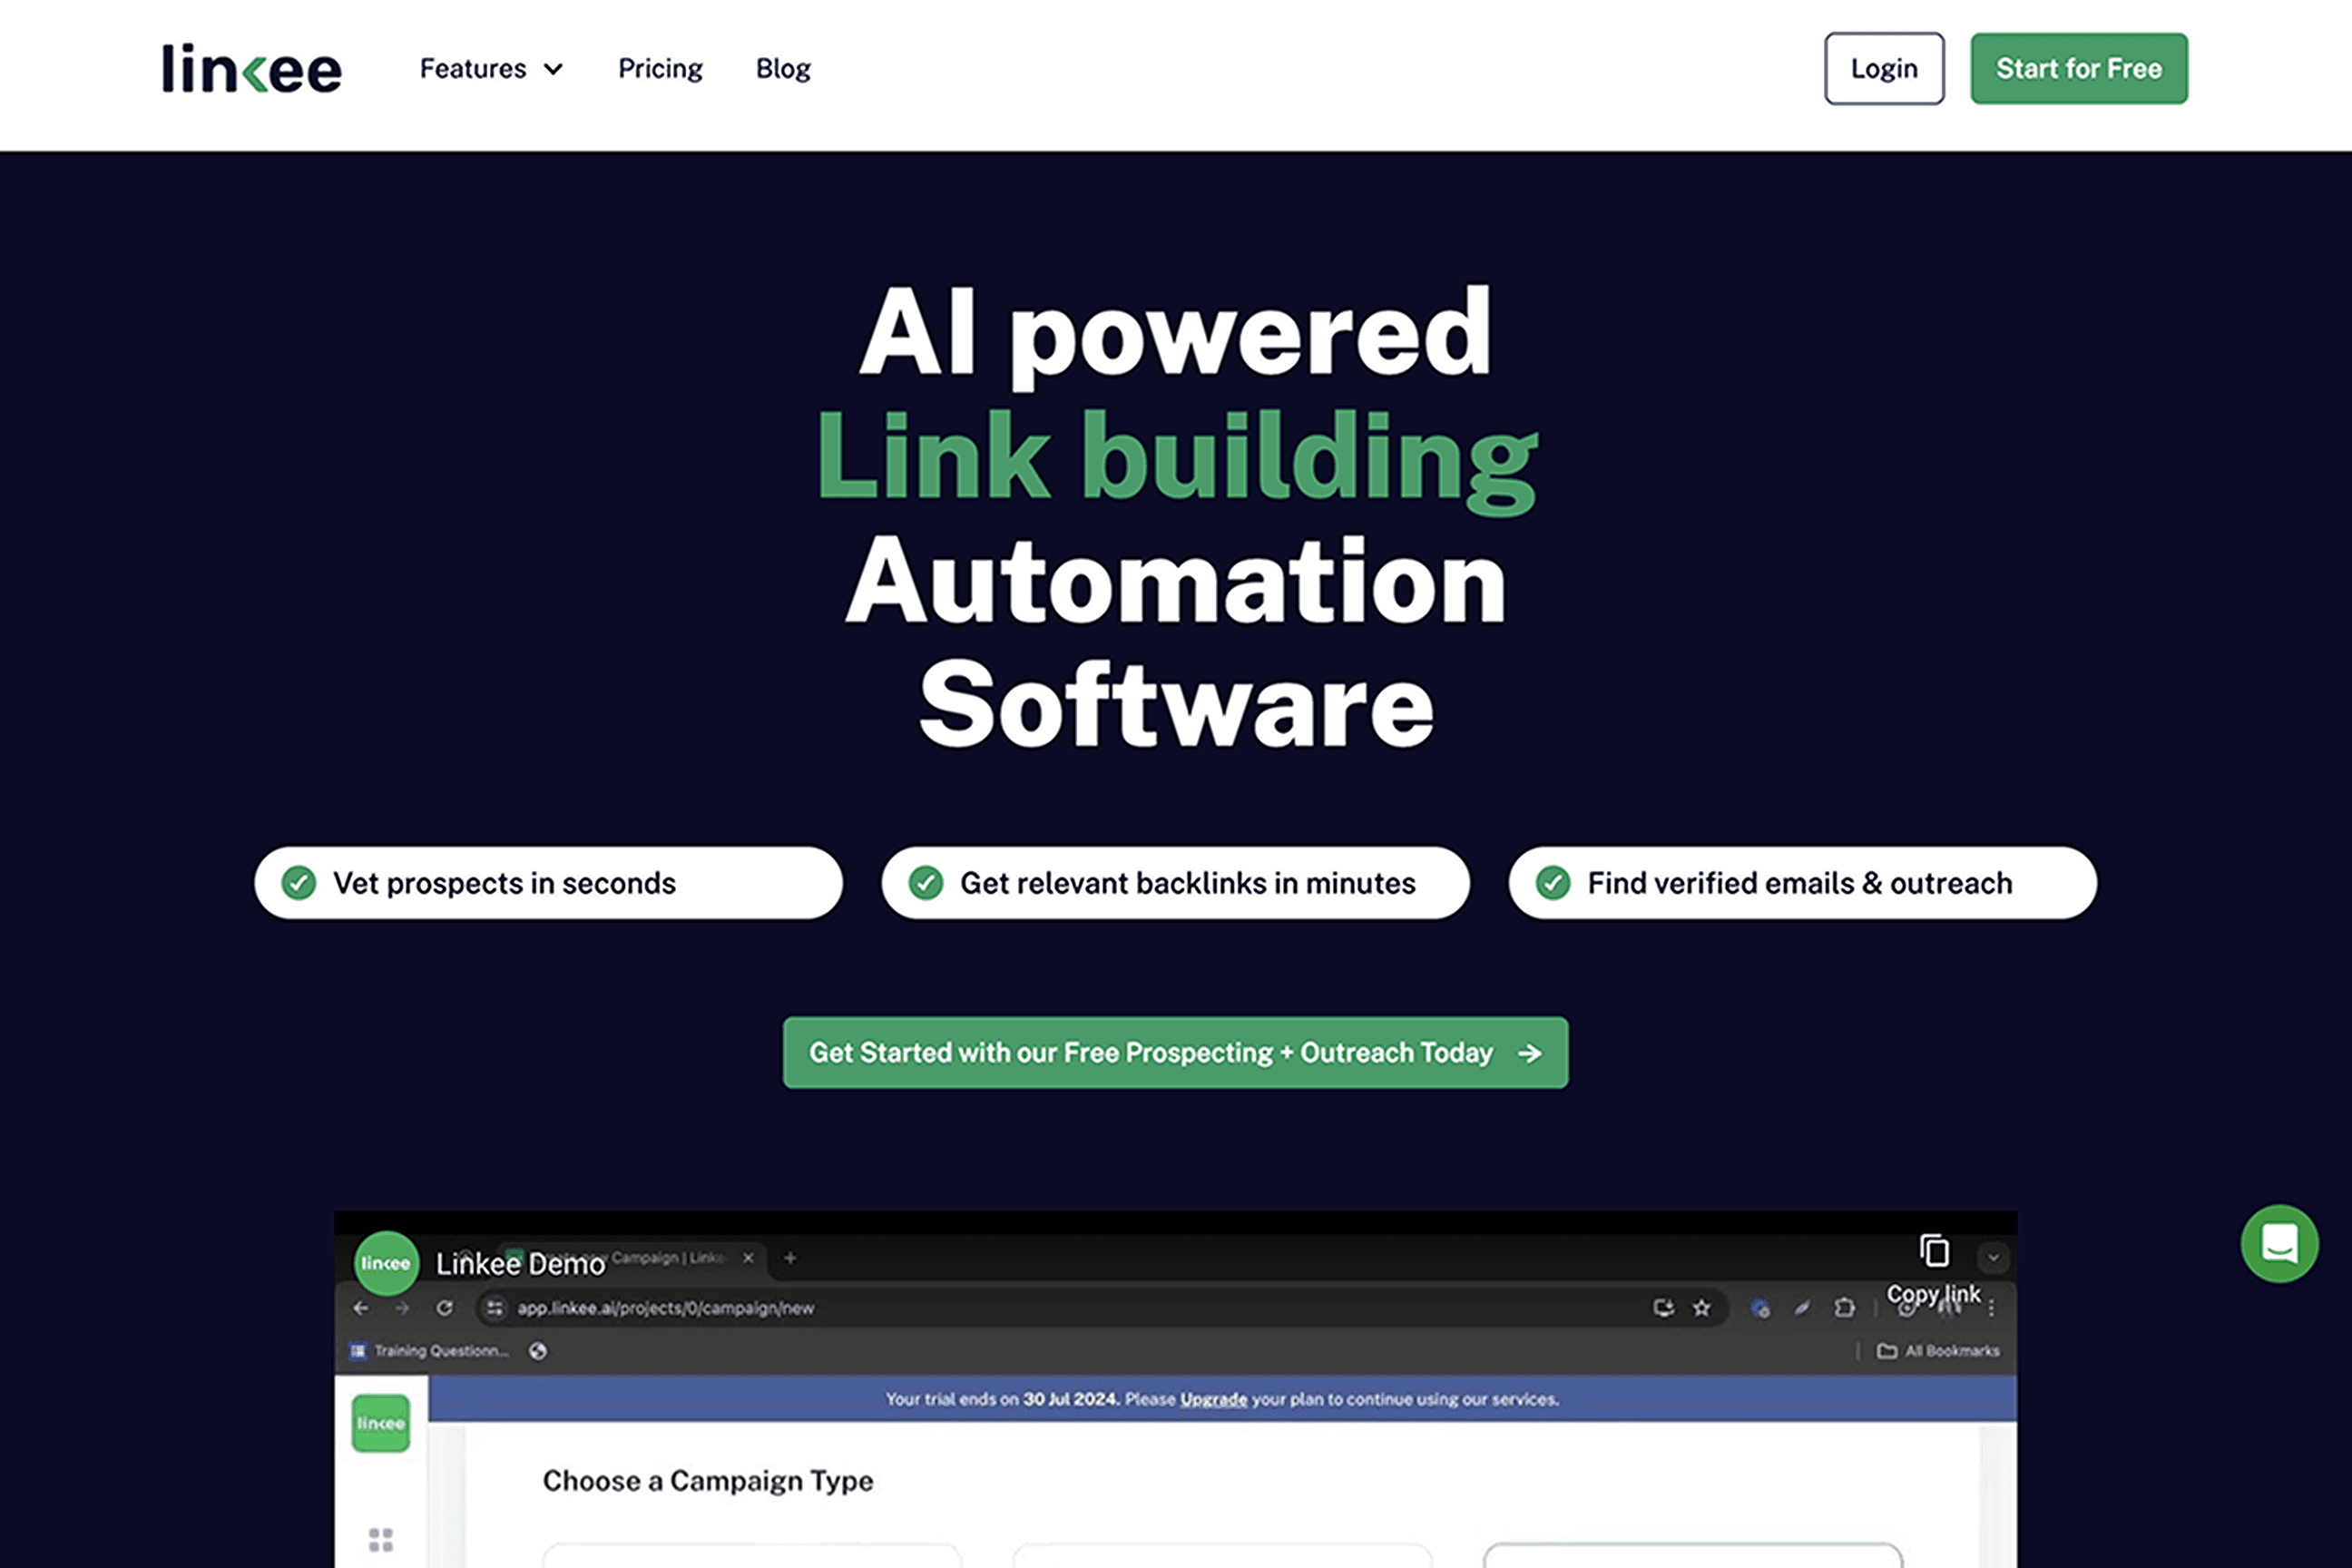This screenshot has width=2352, height=1568.
Task: Click the Login button
Action: (x=1883, y=69)
